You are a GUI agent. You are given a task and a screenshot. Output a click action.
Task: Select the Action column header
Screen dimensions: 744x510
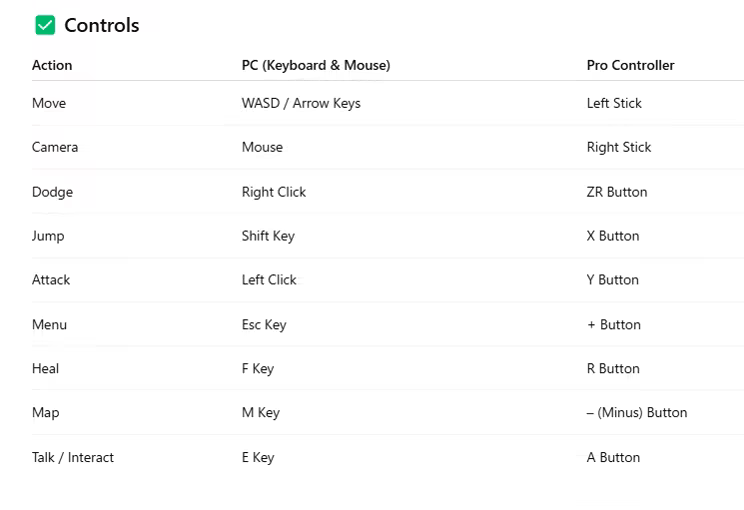pos(52,65)
